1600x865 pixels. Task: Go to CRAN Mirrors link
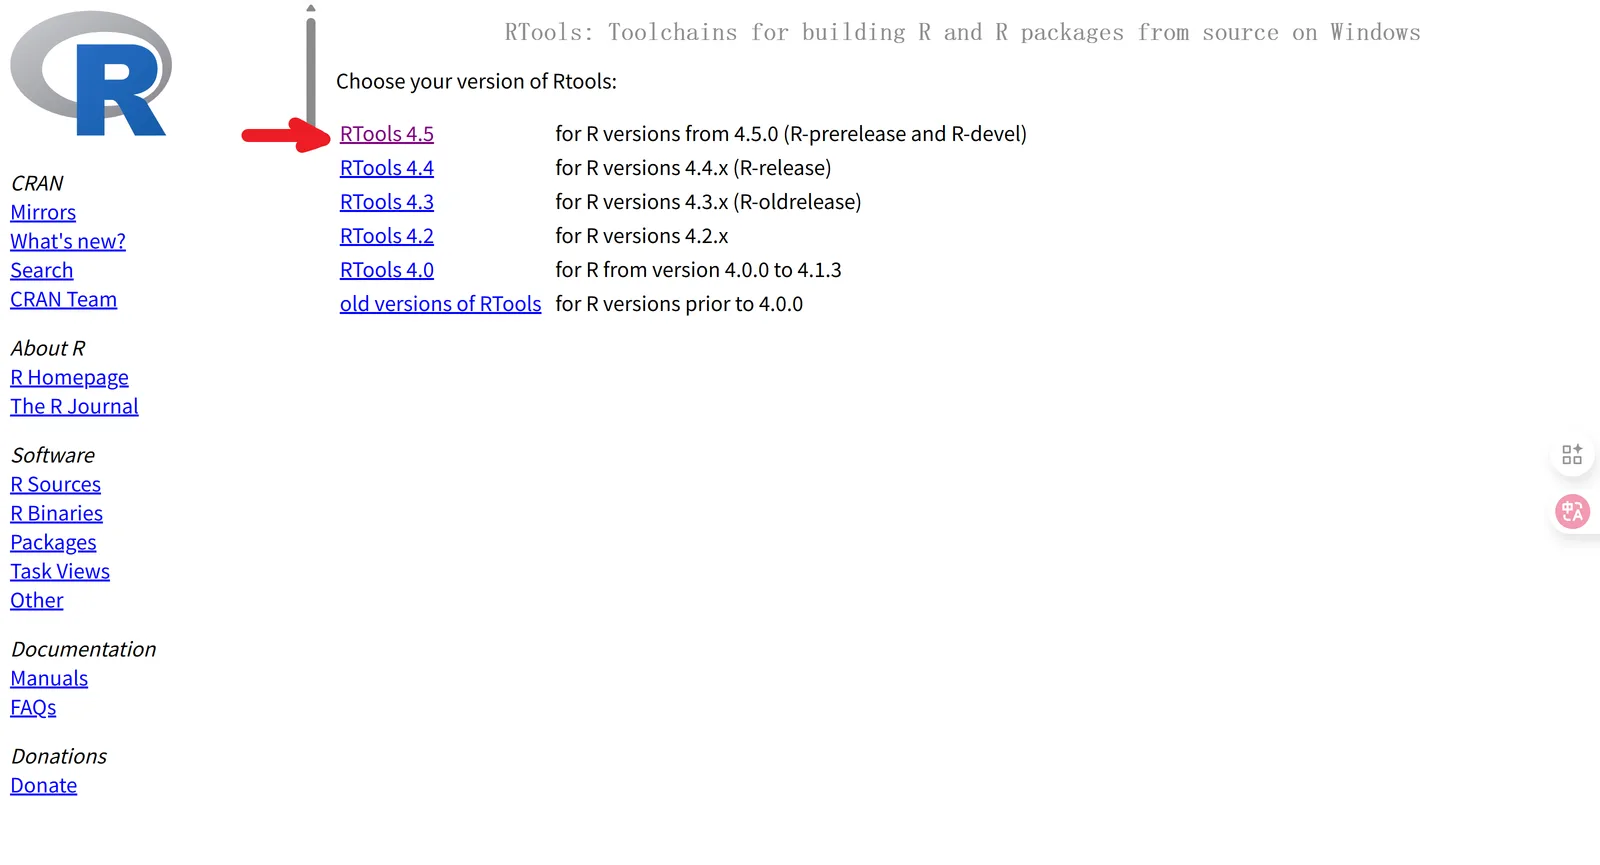pyautogui.click(x=43, y=213)
